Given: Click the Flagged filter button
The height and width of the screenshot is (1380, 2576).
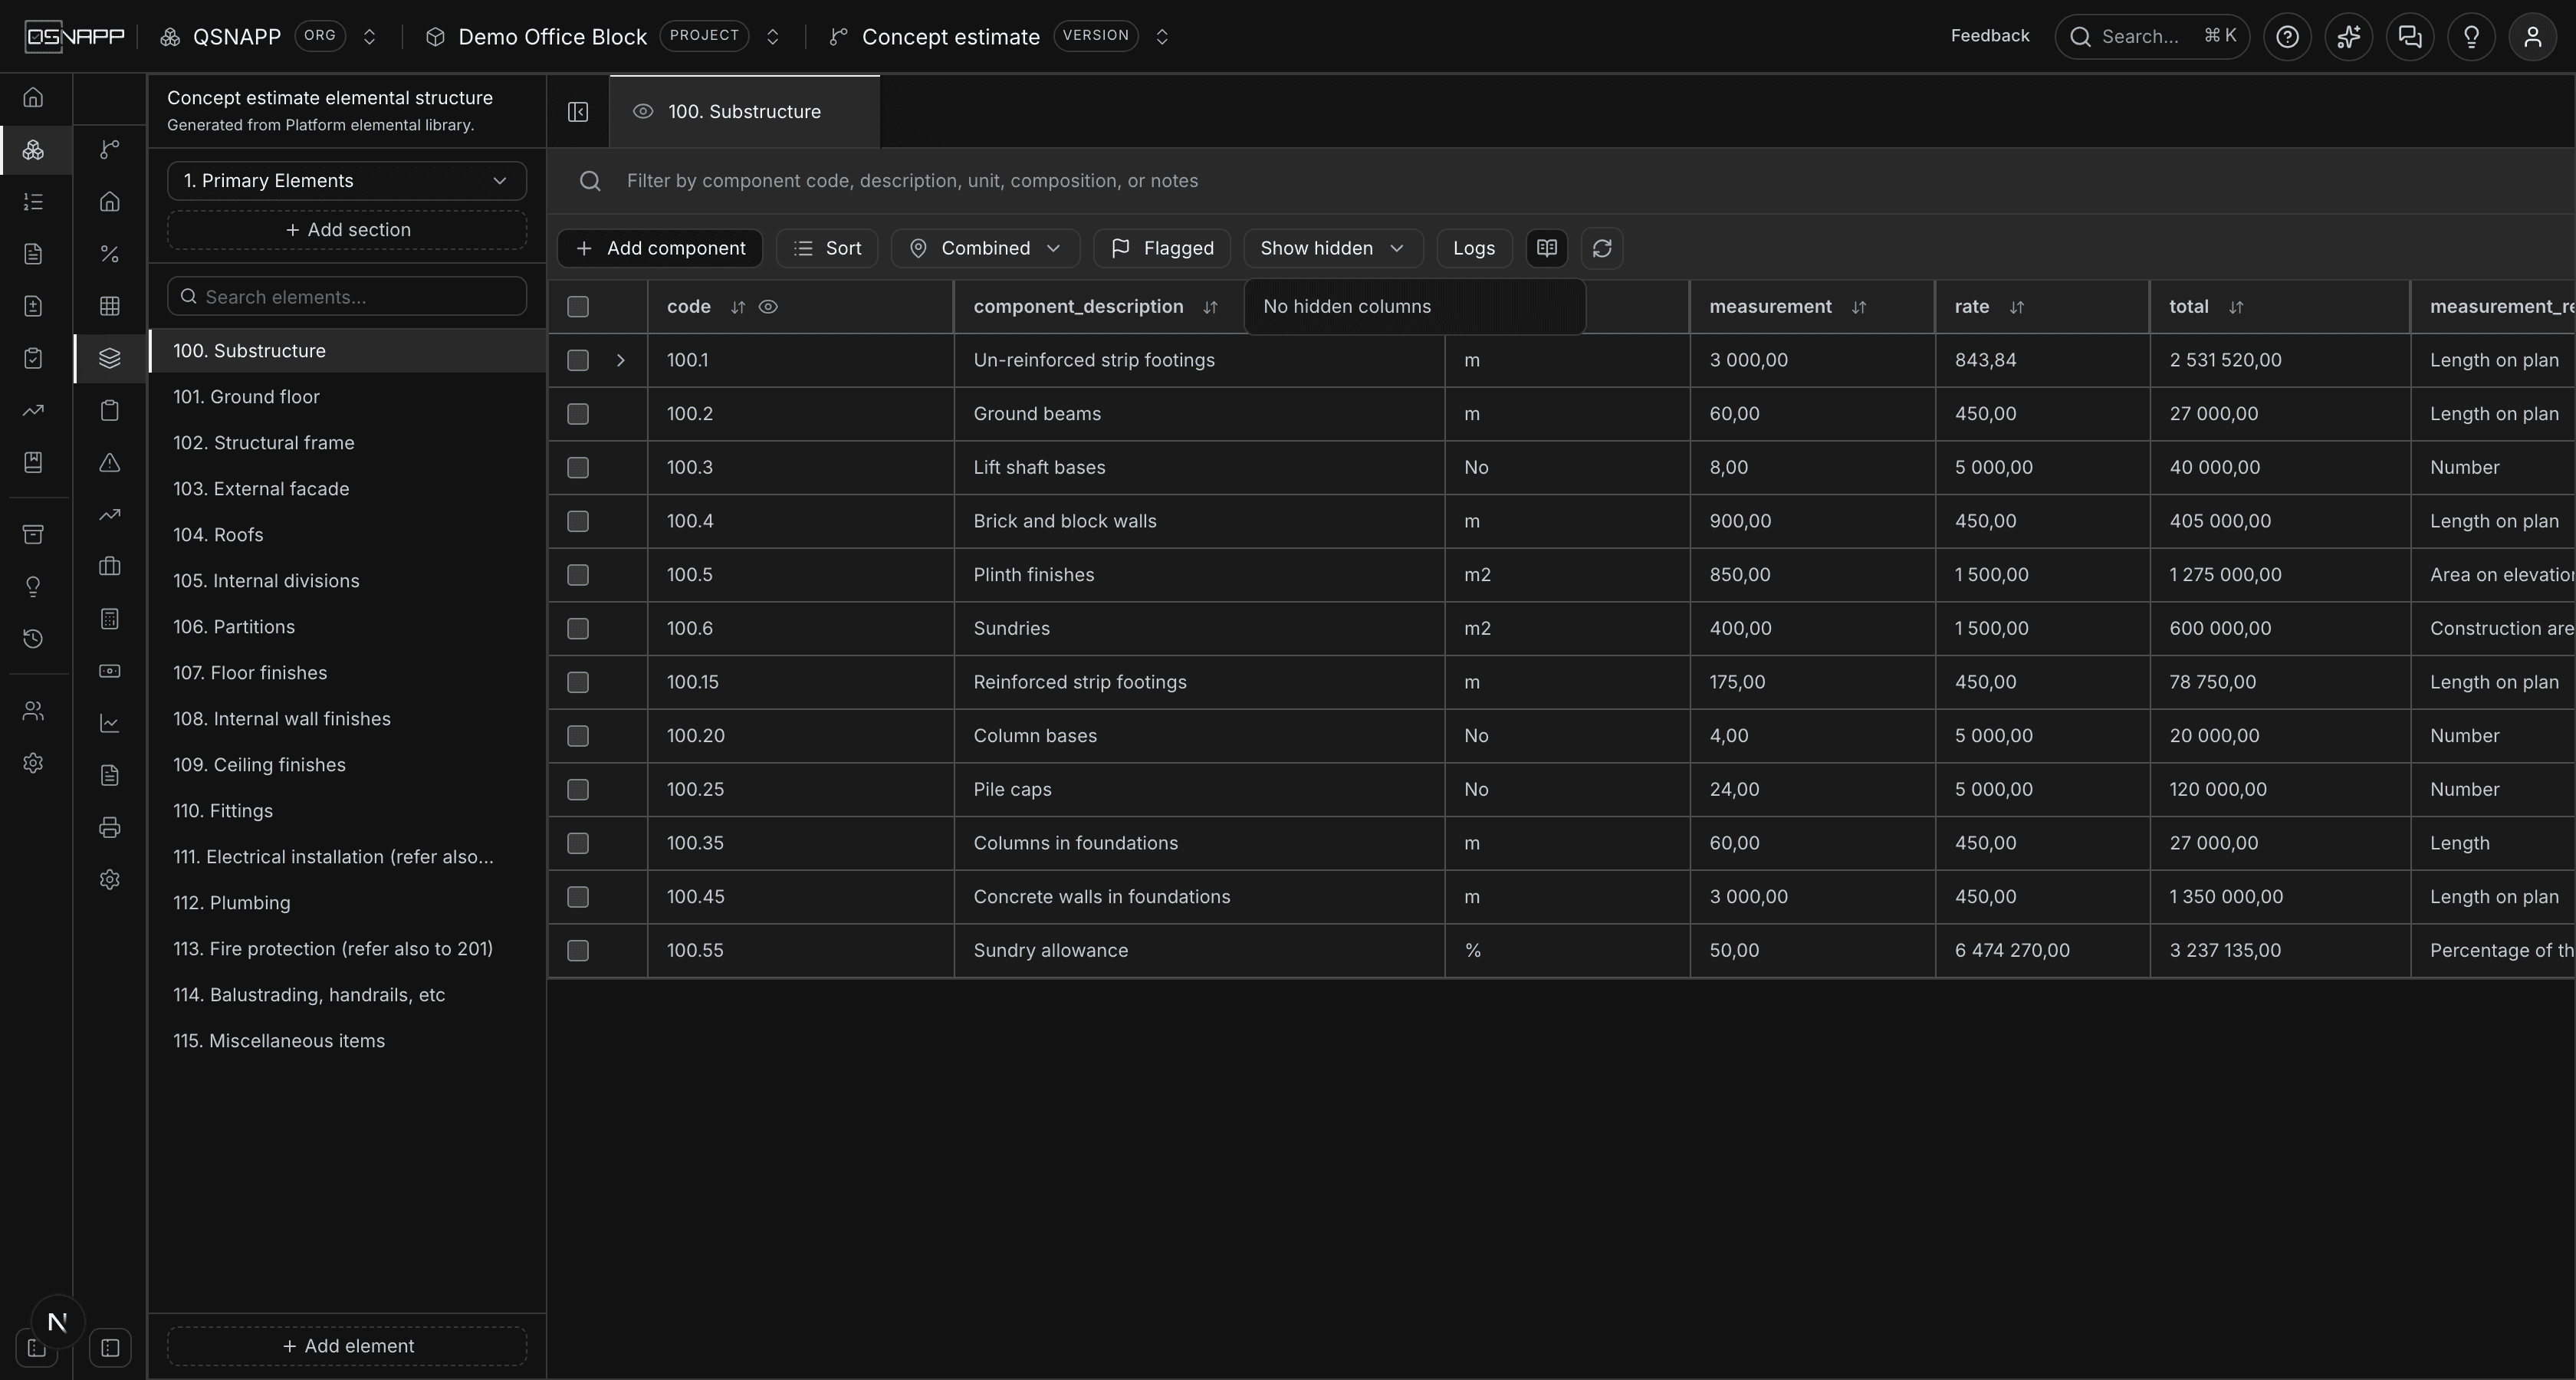Looking at the screenshot, I should point(1162,248).
